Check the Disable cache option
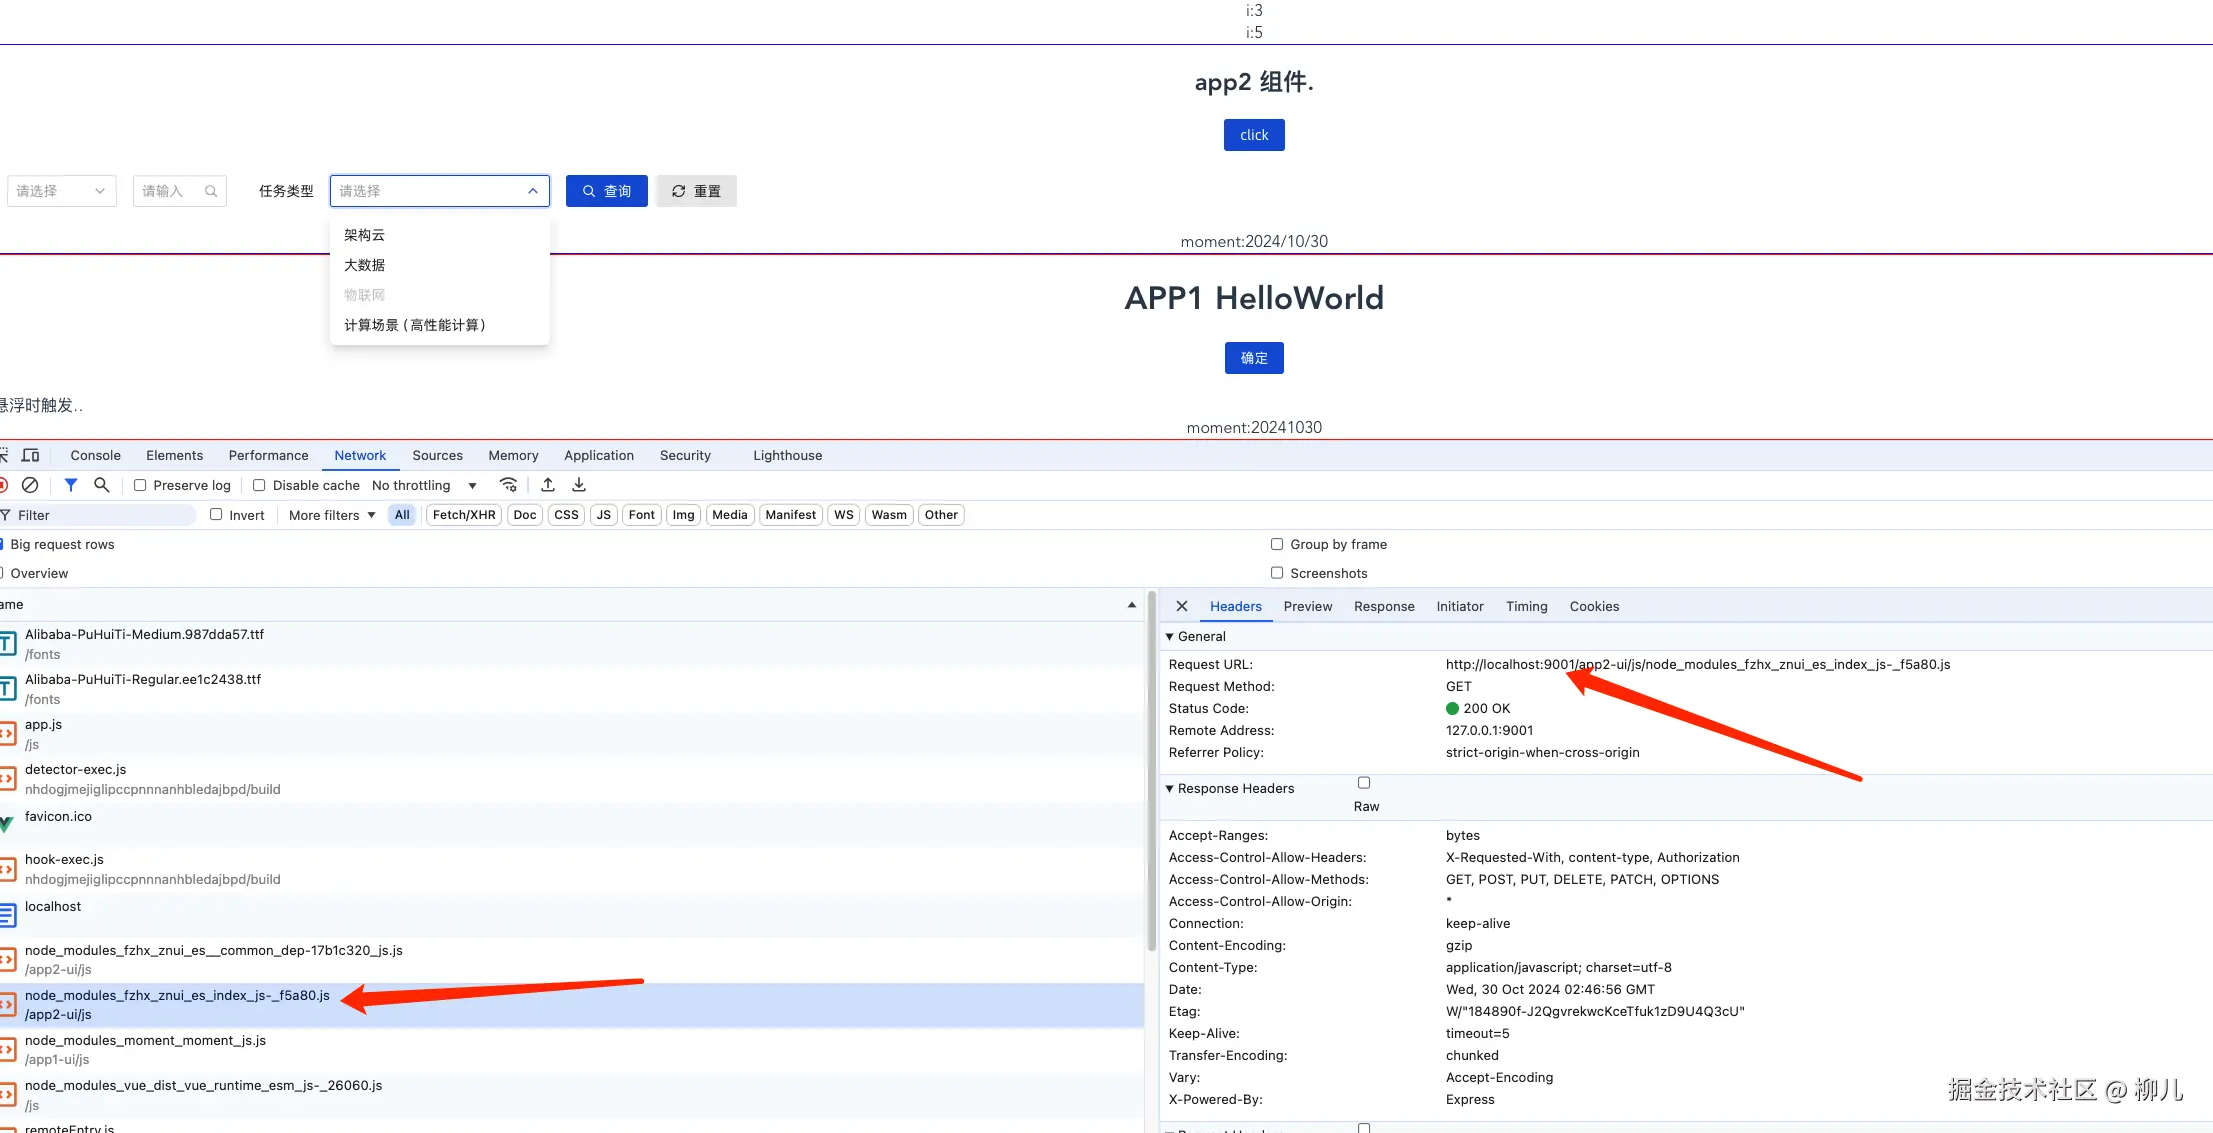Screen dimensions: 2213x1133 [259, 485]
